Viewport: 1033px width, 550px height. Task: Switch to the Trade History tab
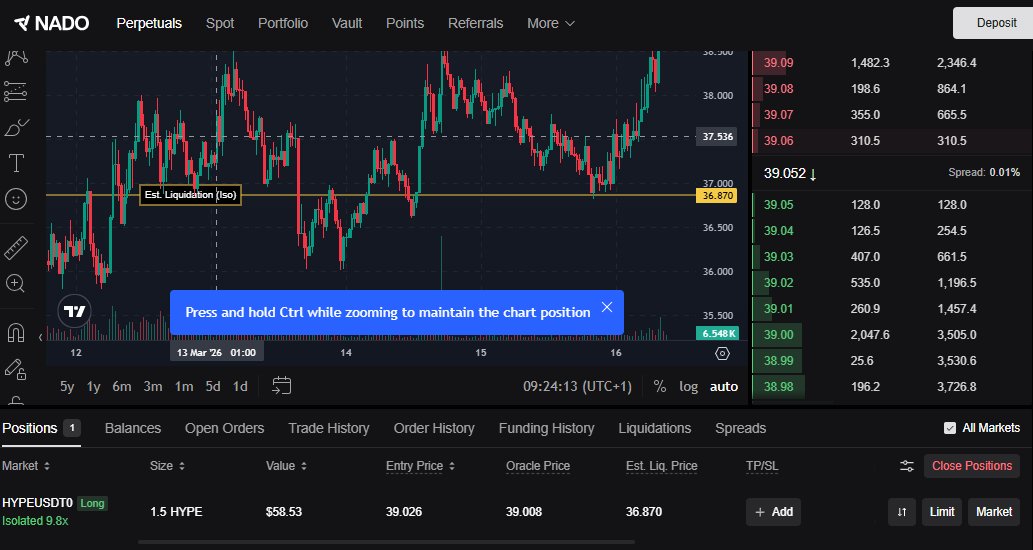pos(329,428)
